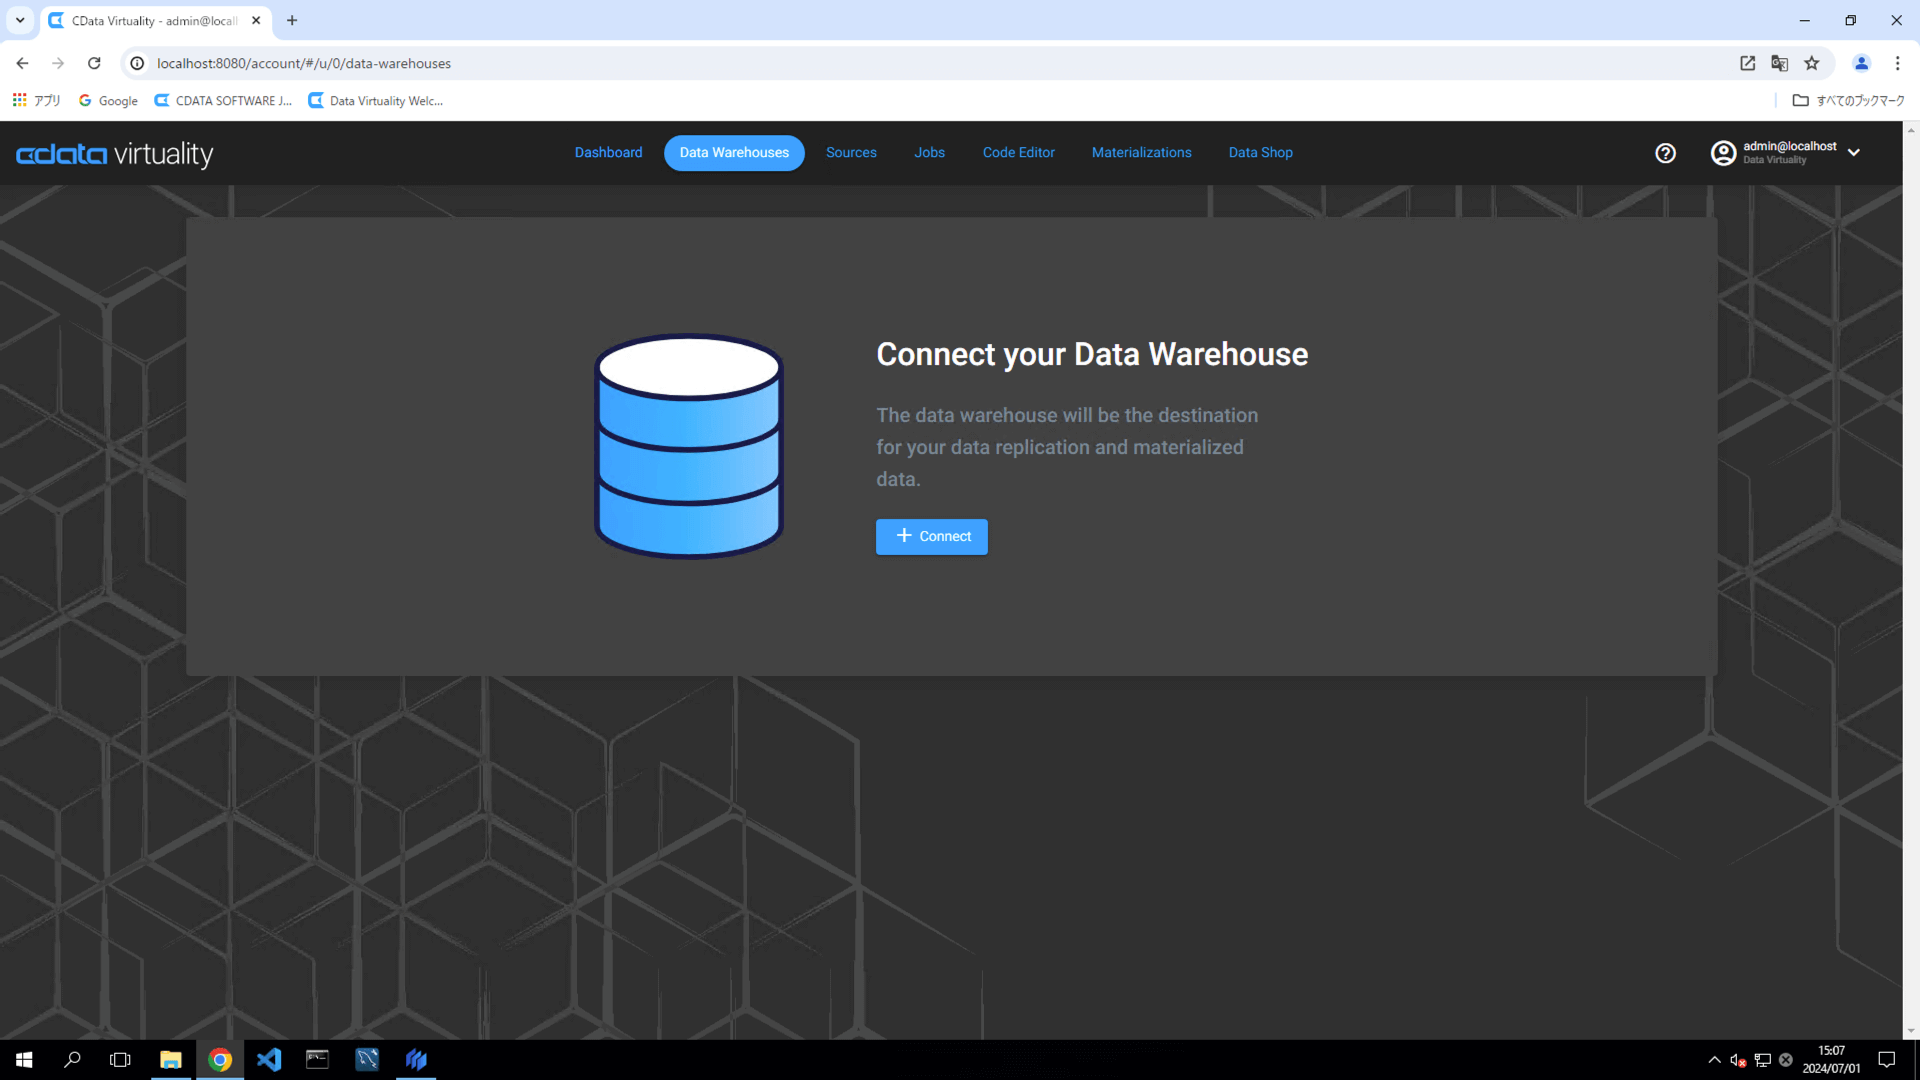Image resolution: width=1920 pixels, height=1080 pixels.
Task: Go to the Materializations tab
Action: pyautogui.click(x=1141, y=153)
